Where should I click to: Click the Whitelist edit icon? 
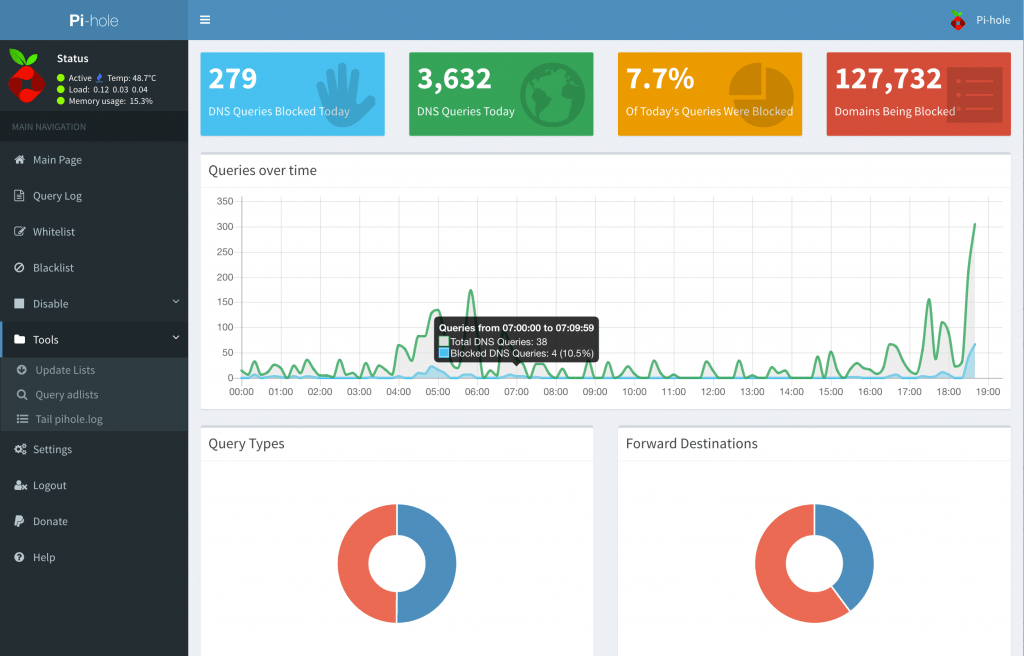(20, 232)
